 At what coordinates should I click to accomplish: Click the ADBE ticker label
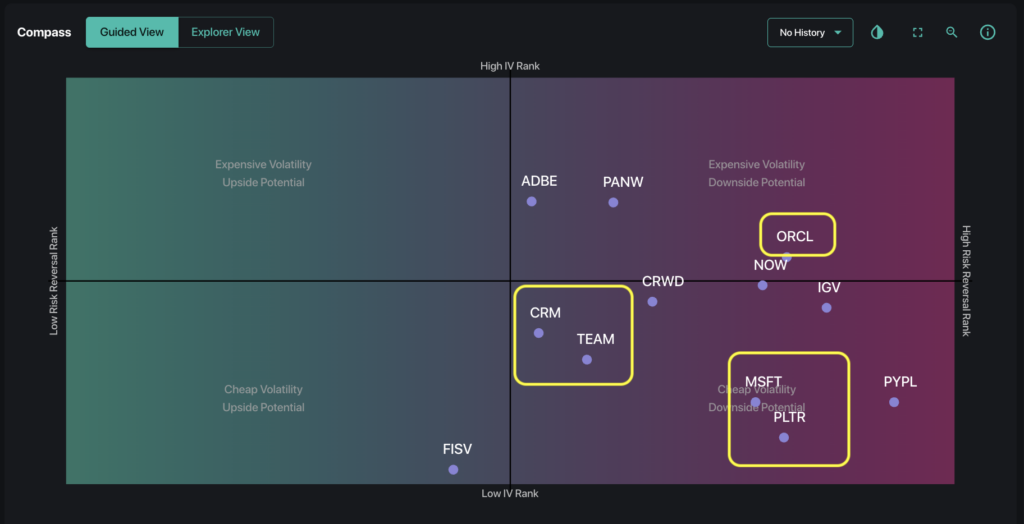(x=539, y=182)
